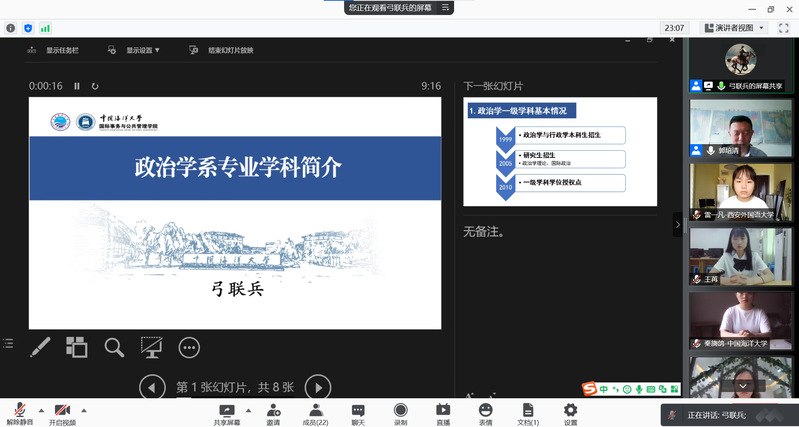Go to the previous slide arrow
This screenshot has width=799, height=427.
[x=152, y=387]
